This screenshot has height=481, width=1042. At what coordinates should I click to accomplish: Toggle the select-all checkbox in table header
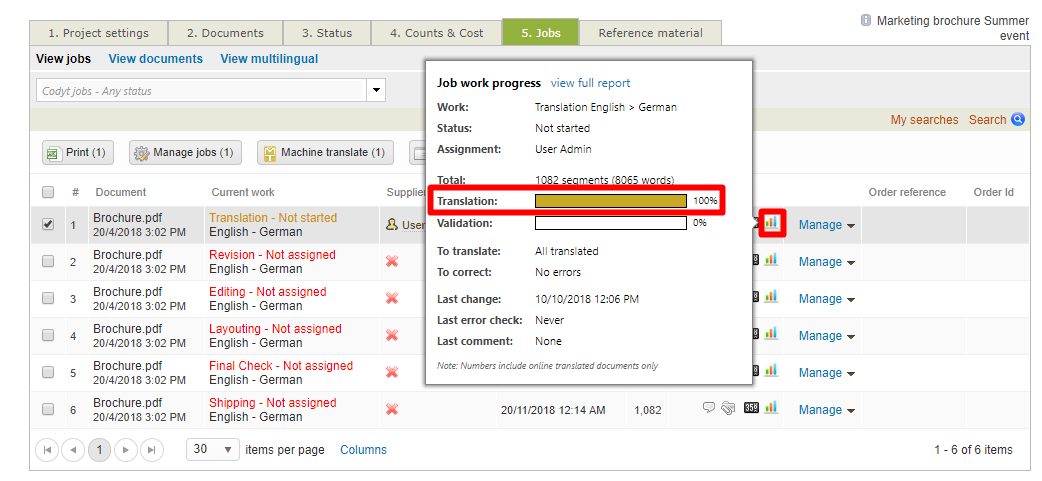click(48, 192)
